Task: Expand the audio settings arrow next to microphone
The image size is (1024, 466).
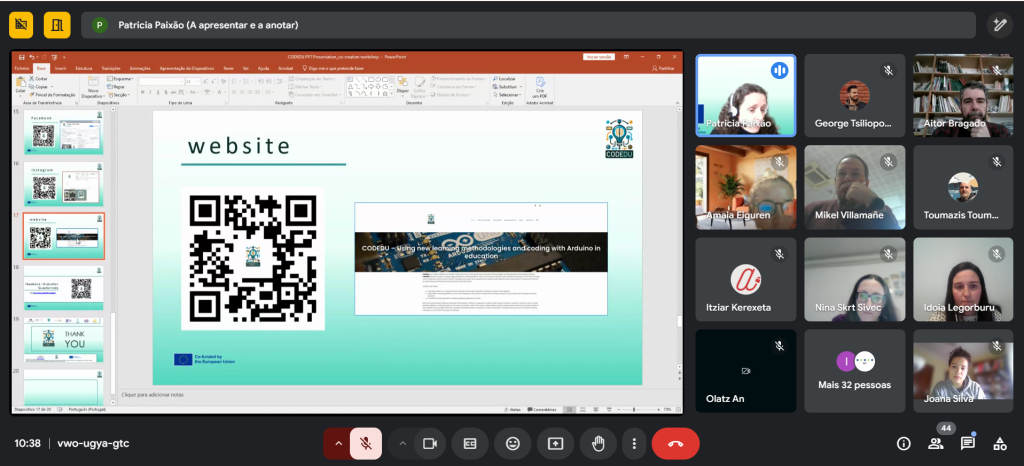Action: (x=338, y=443)
